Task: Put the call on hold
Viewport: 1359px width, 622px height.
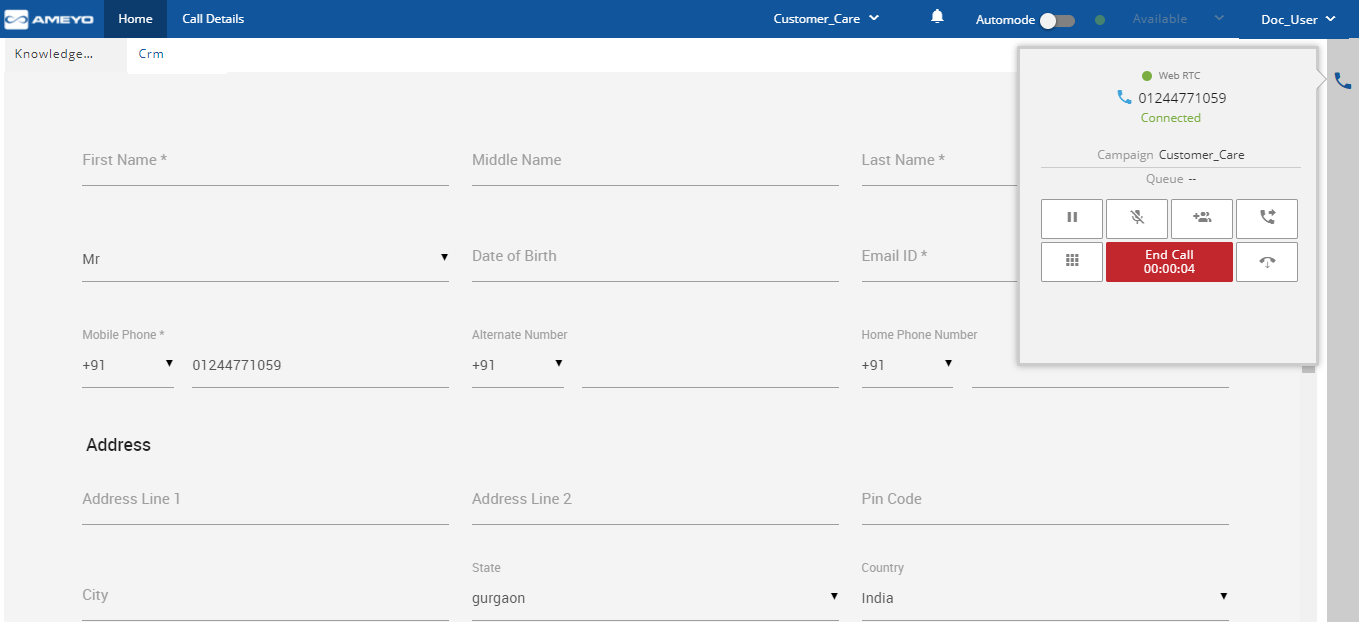Action: (1071, 218)
